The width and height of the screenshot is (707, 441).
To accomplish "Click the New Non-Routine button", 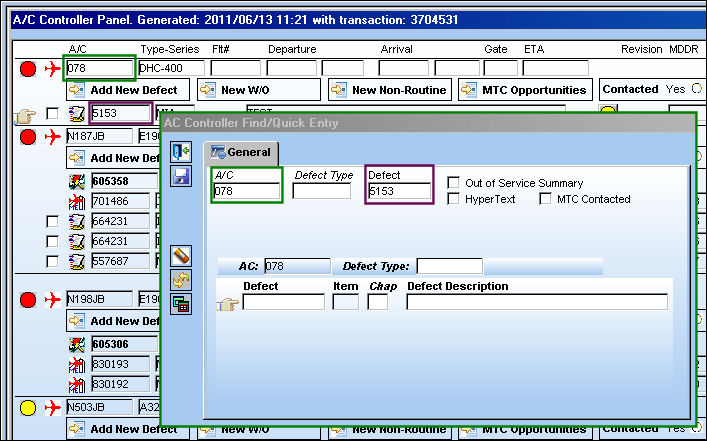I will (x=390, y=90).
